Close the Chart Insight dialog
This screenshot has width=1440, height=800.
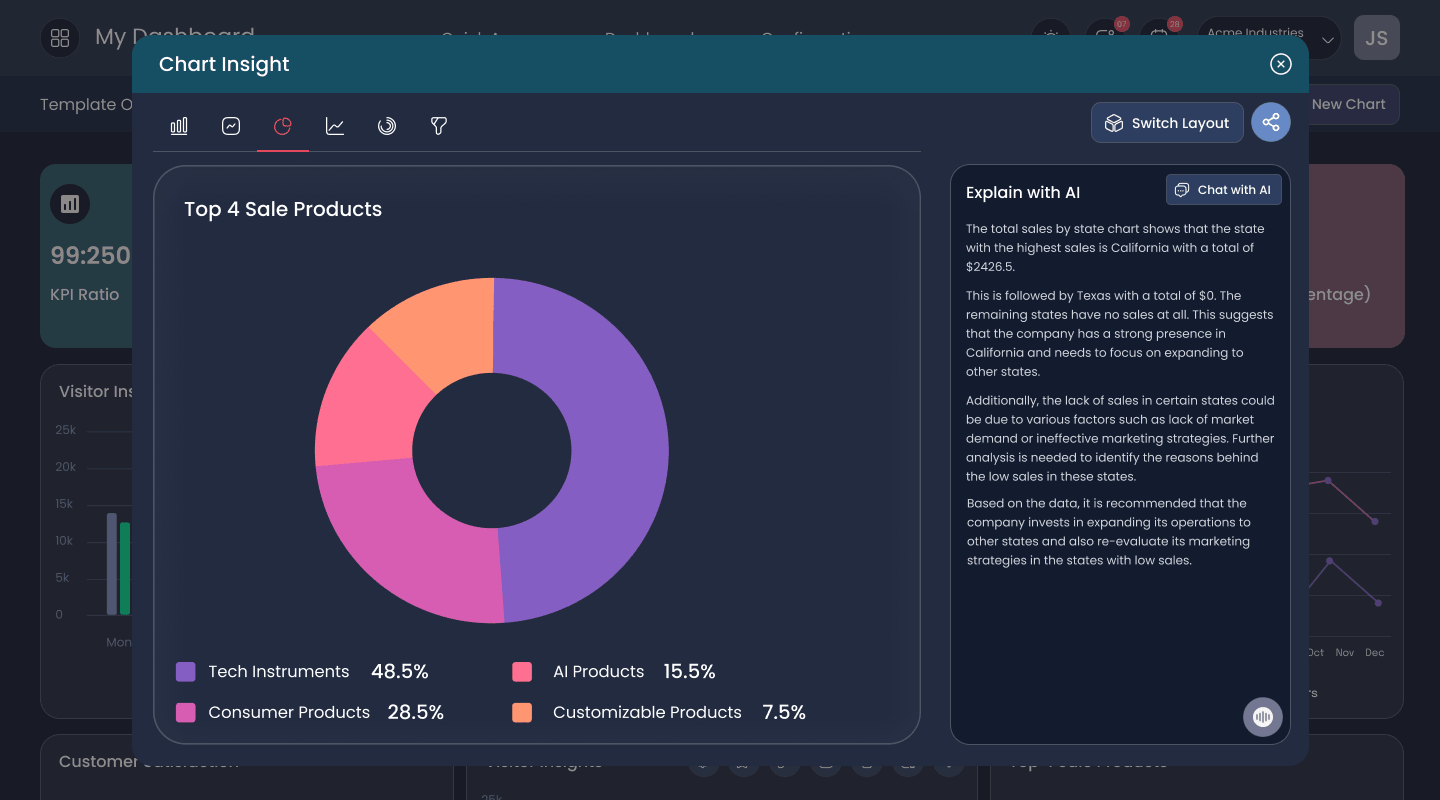point(1281,64)
